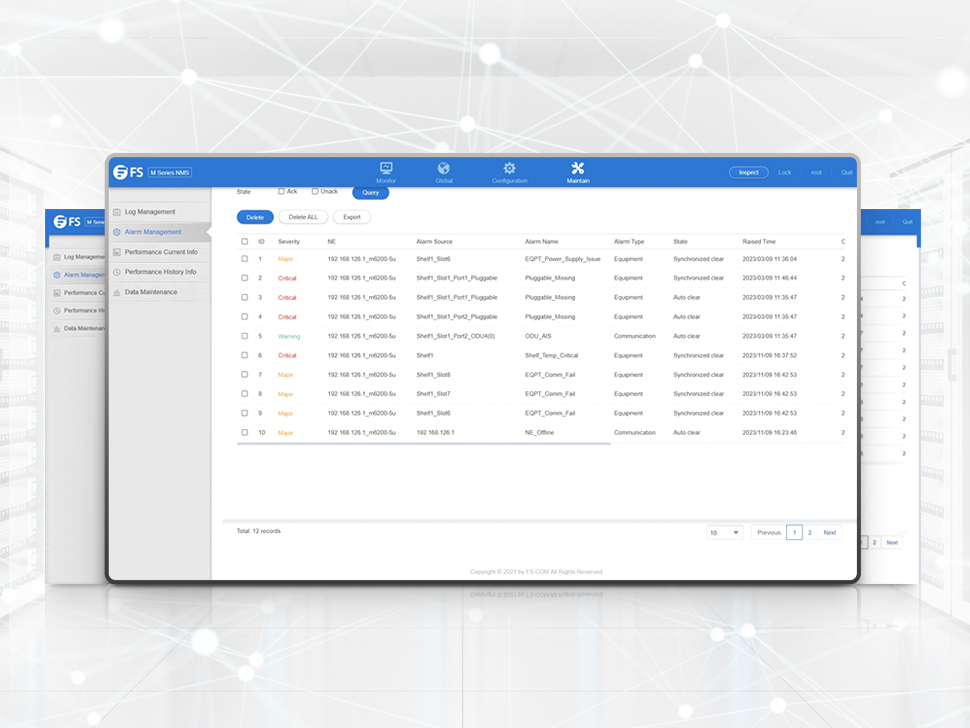
Task: Enable the Unack state checkbox
Action: pos(315,191)
